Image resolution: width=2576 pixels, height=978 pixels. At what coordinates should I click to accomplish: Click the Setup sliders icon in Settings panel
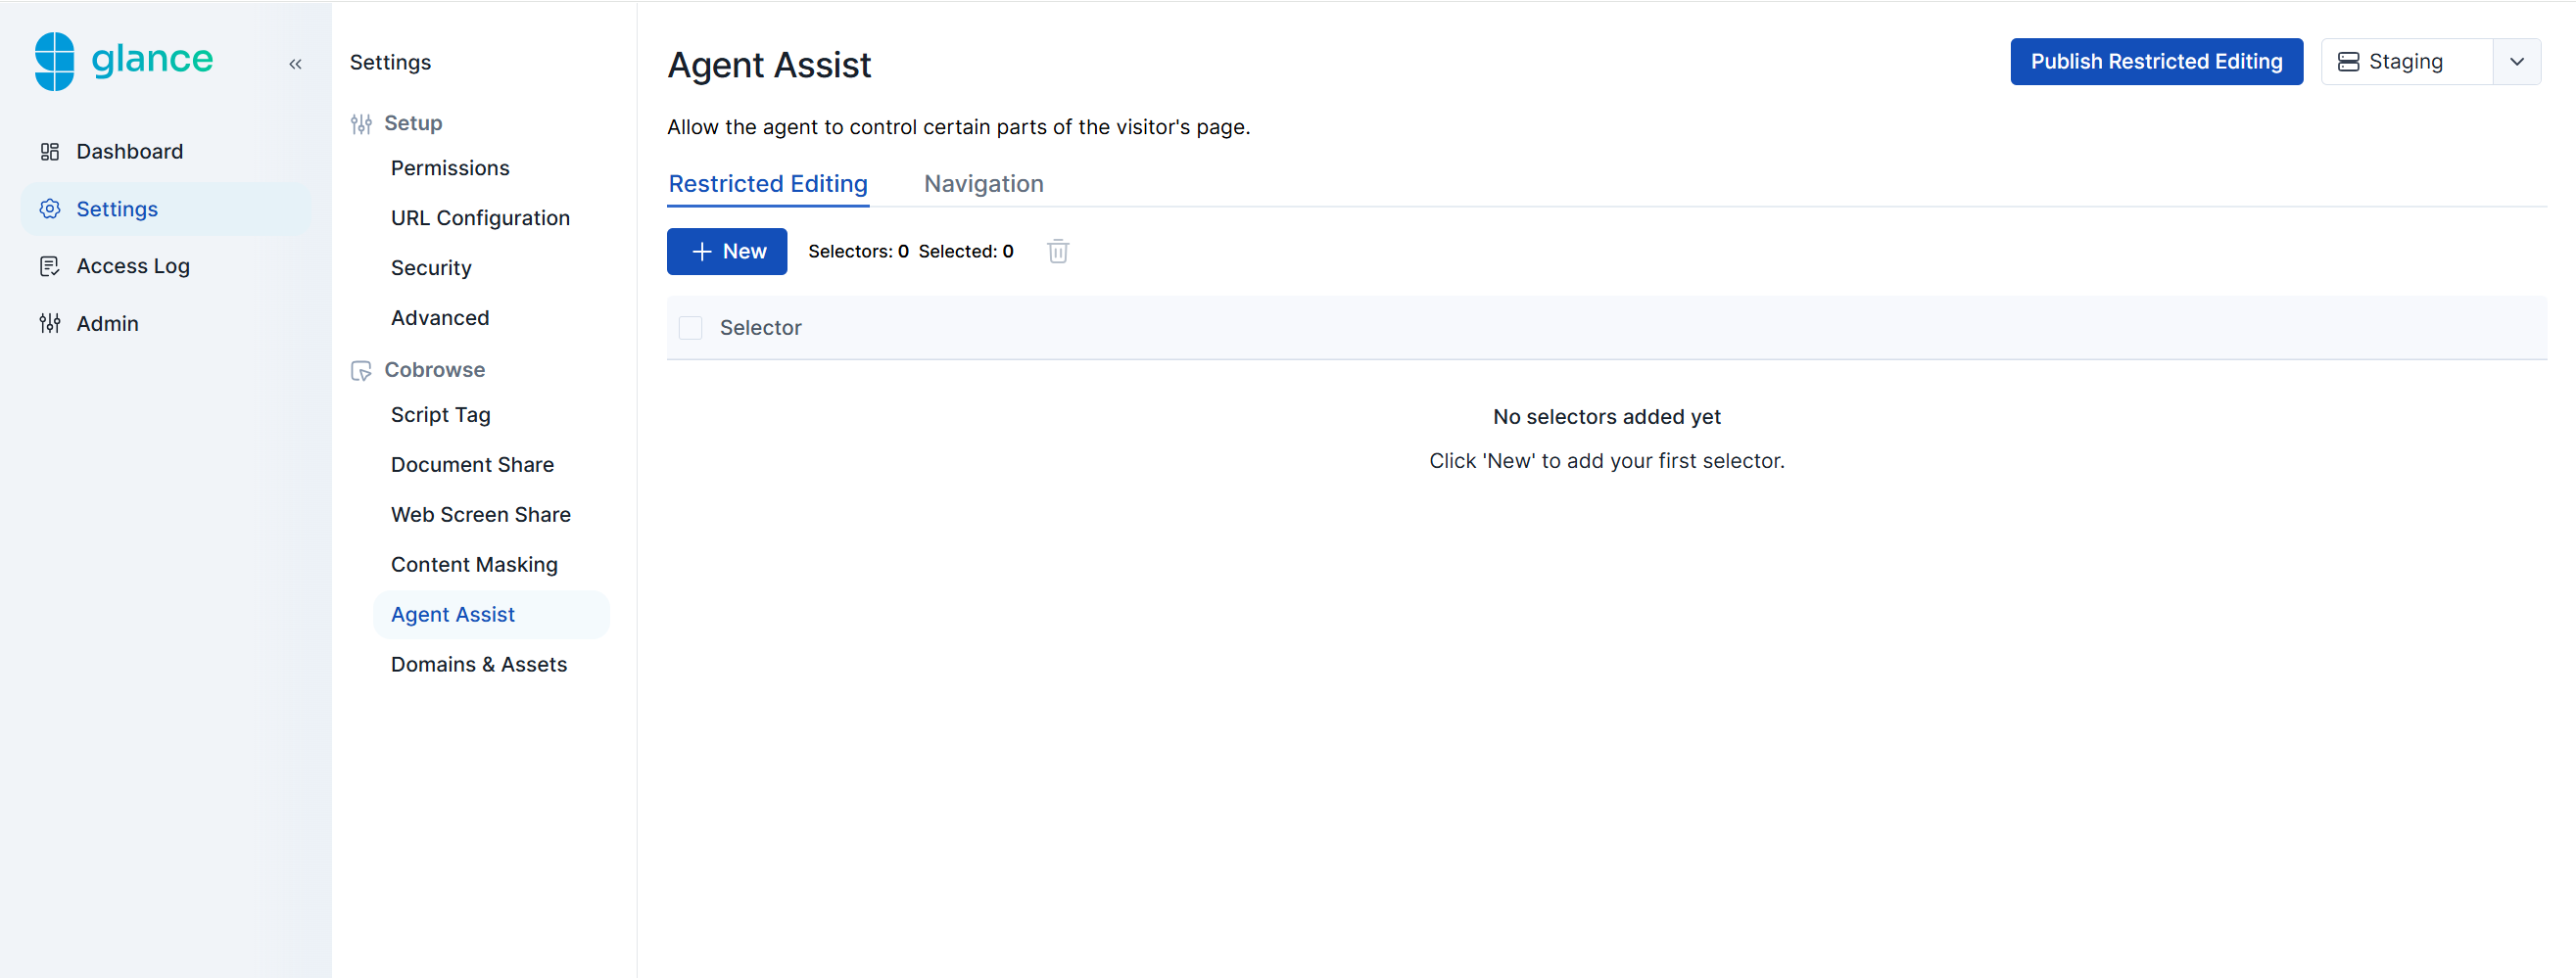pyautogui.click(x=361, y=123)
